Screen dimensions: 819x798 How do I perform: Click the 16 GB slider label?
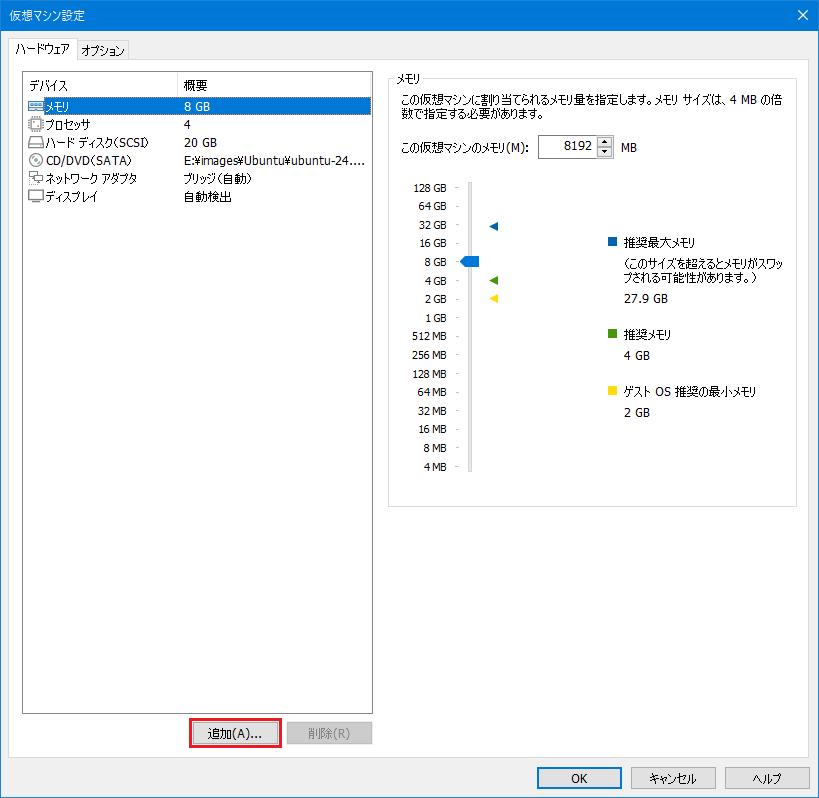(x=433, y=243)
